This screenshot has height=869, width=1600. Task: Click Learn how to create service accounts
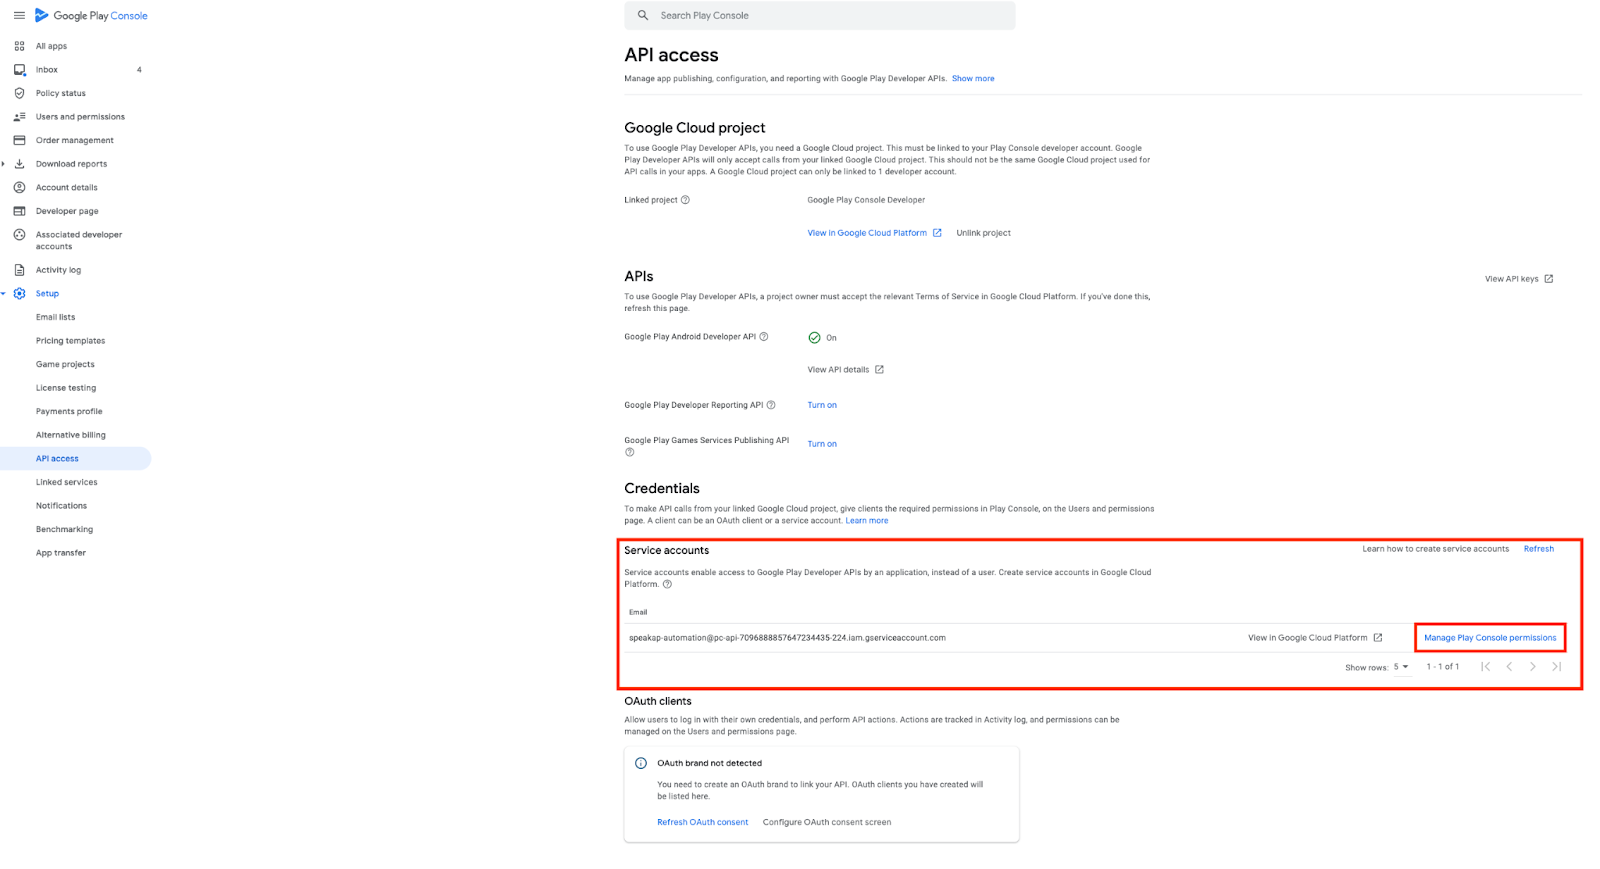click(x=1435, y=549)
